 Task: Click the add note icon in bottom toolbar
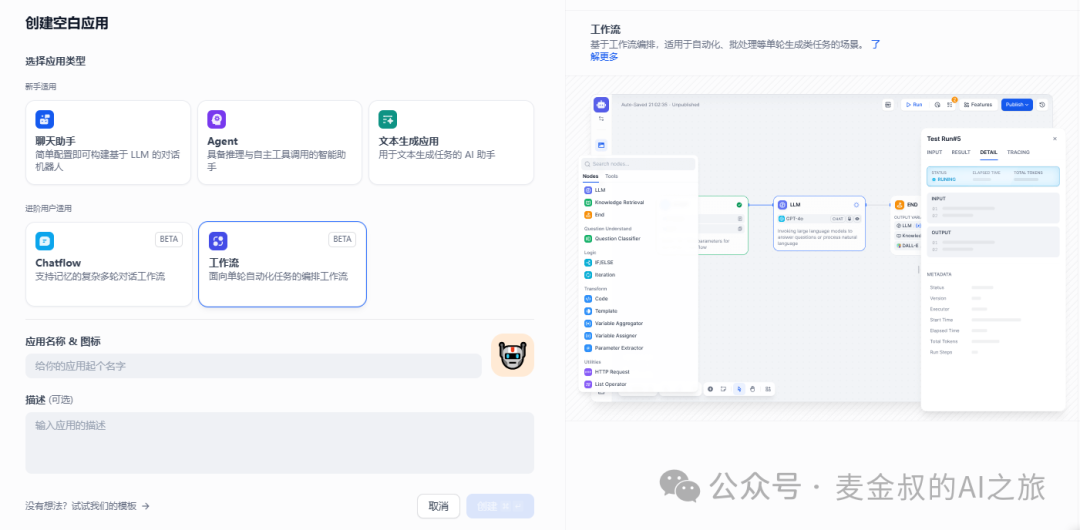pos(723,389)
